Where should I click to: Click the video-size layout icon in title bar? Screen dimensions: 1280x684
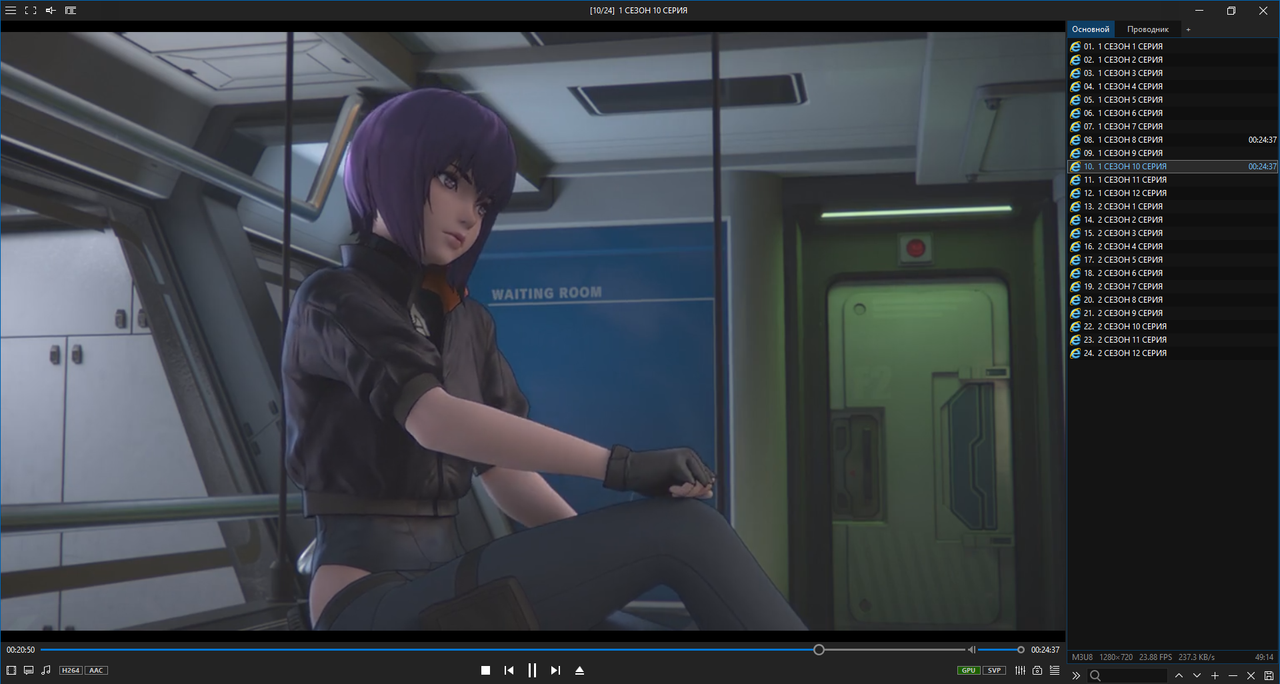click(70, 10)
